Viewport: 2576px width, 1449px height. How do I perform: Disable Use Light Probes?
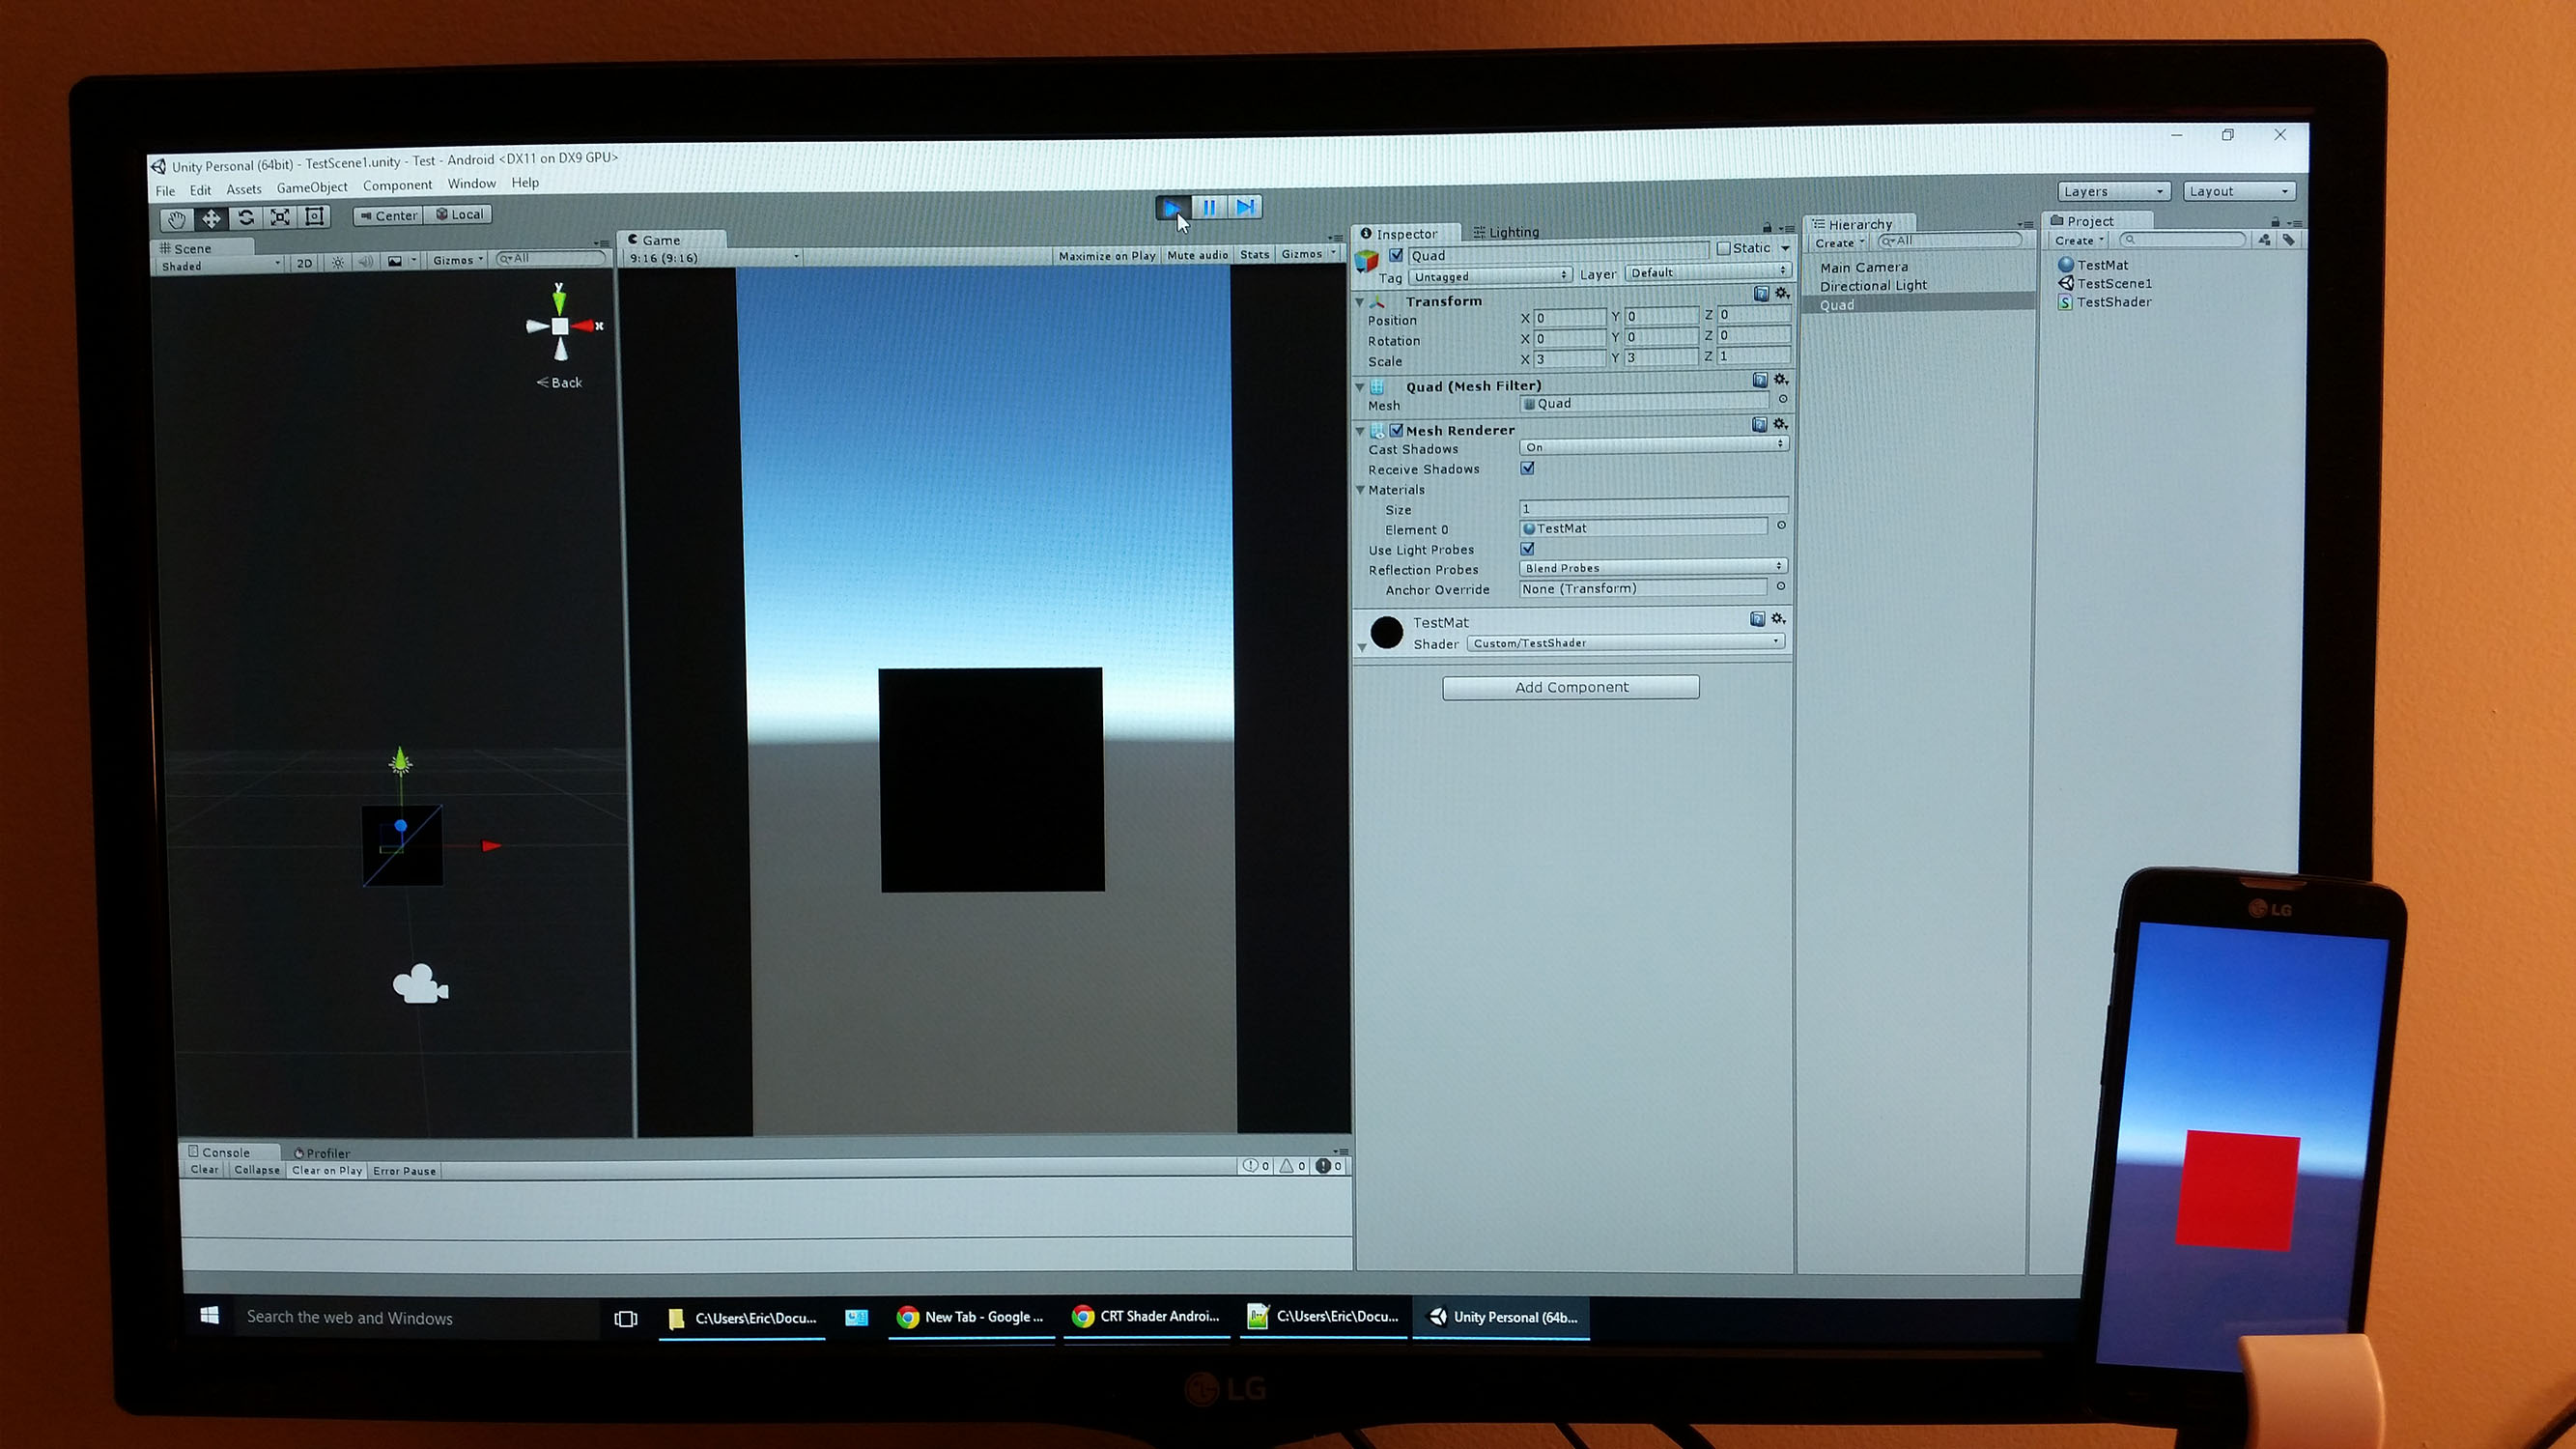[x=1528, y=550]
